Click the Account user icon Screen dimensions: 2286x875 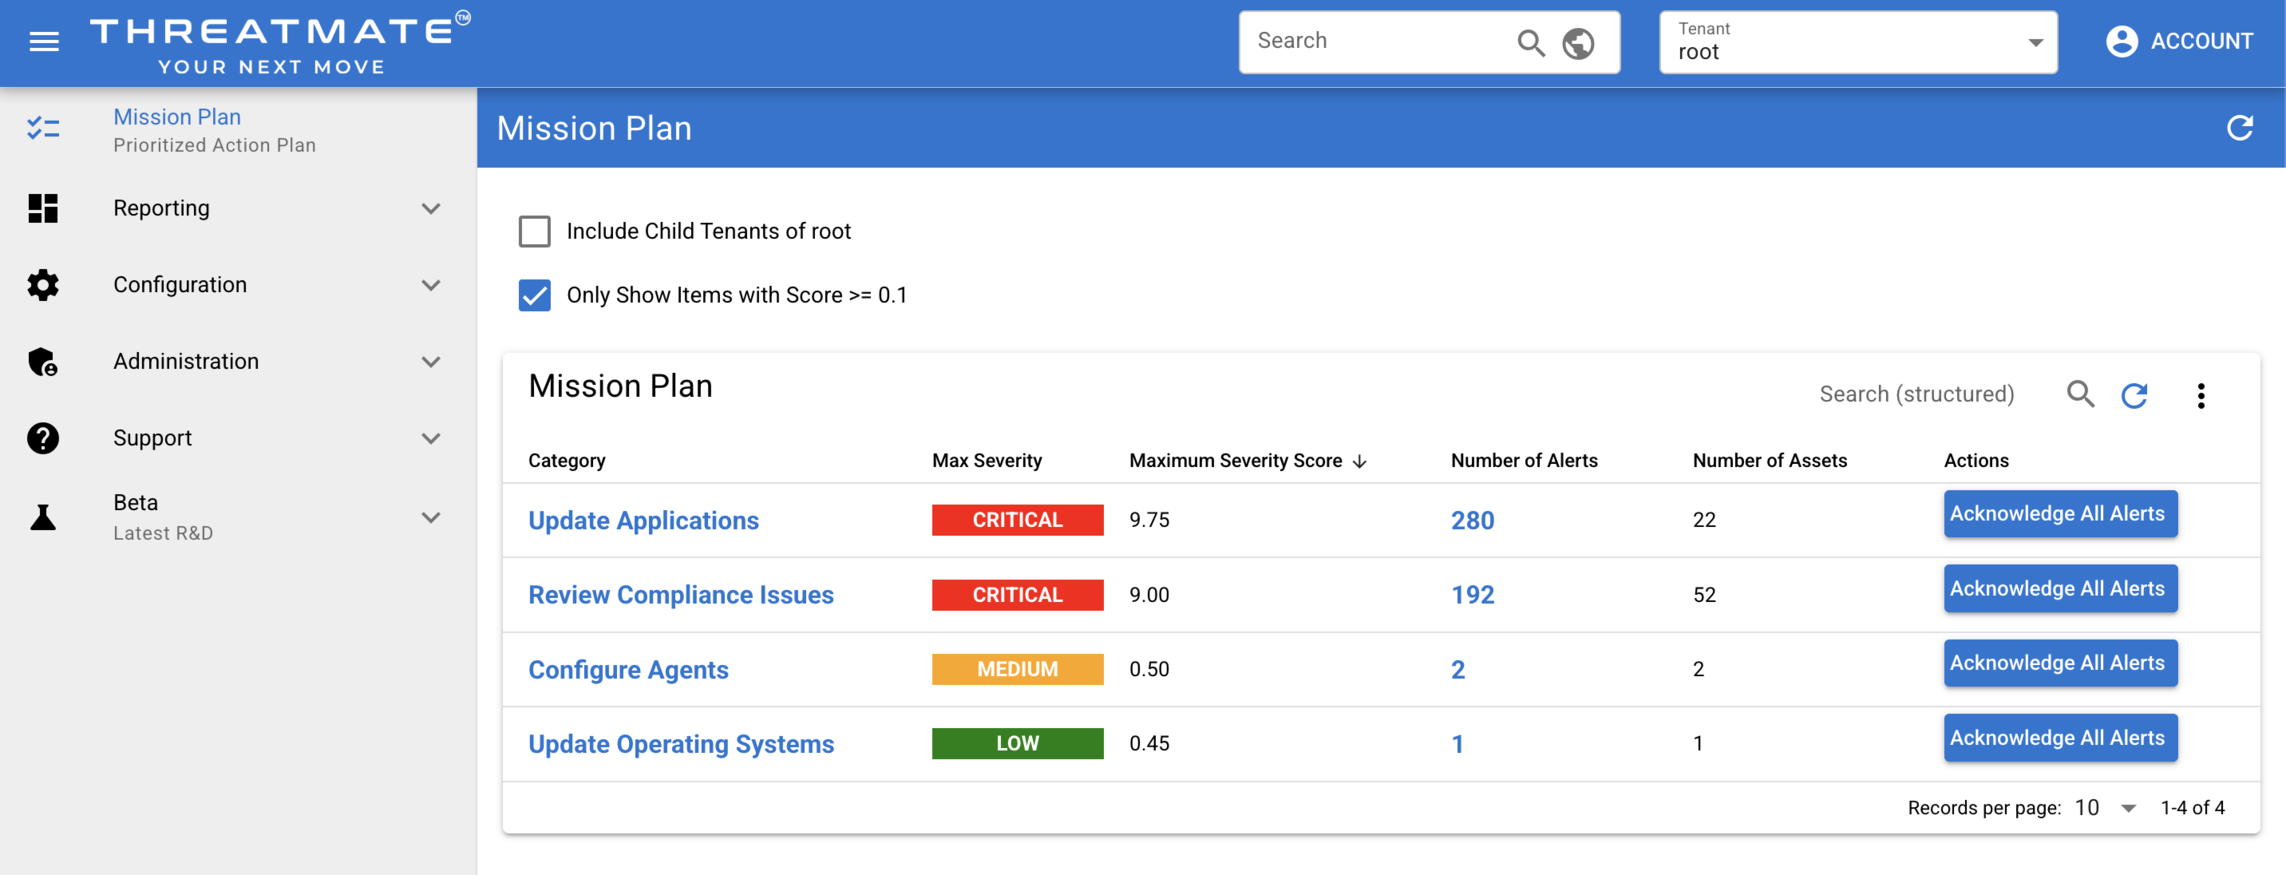pos(2121,42)
